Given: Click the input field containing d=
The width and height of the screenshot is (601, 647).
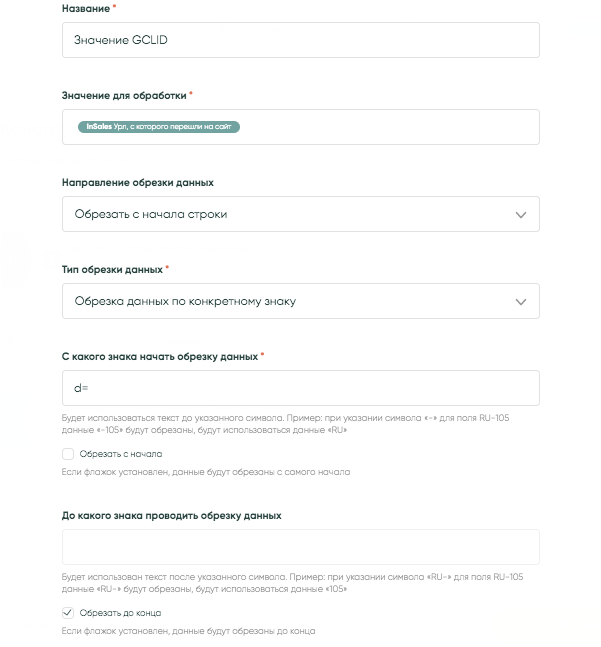Looking at the screenshot, I should pos(300,388).
